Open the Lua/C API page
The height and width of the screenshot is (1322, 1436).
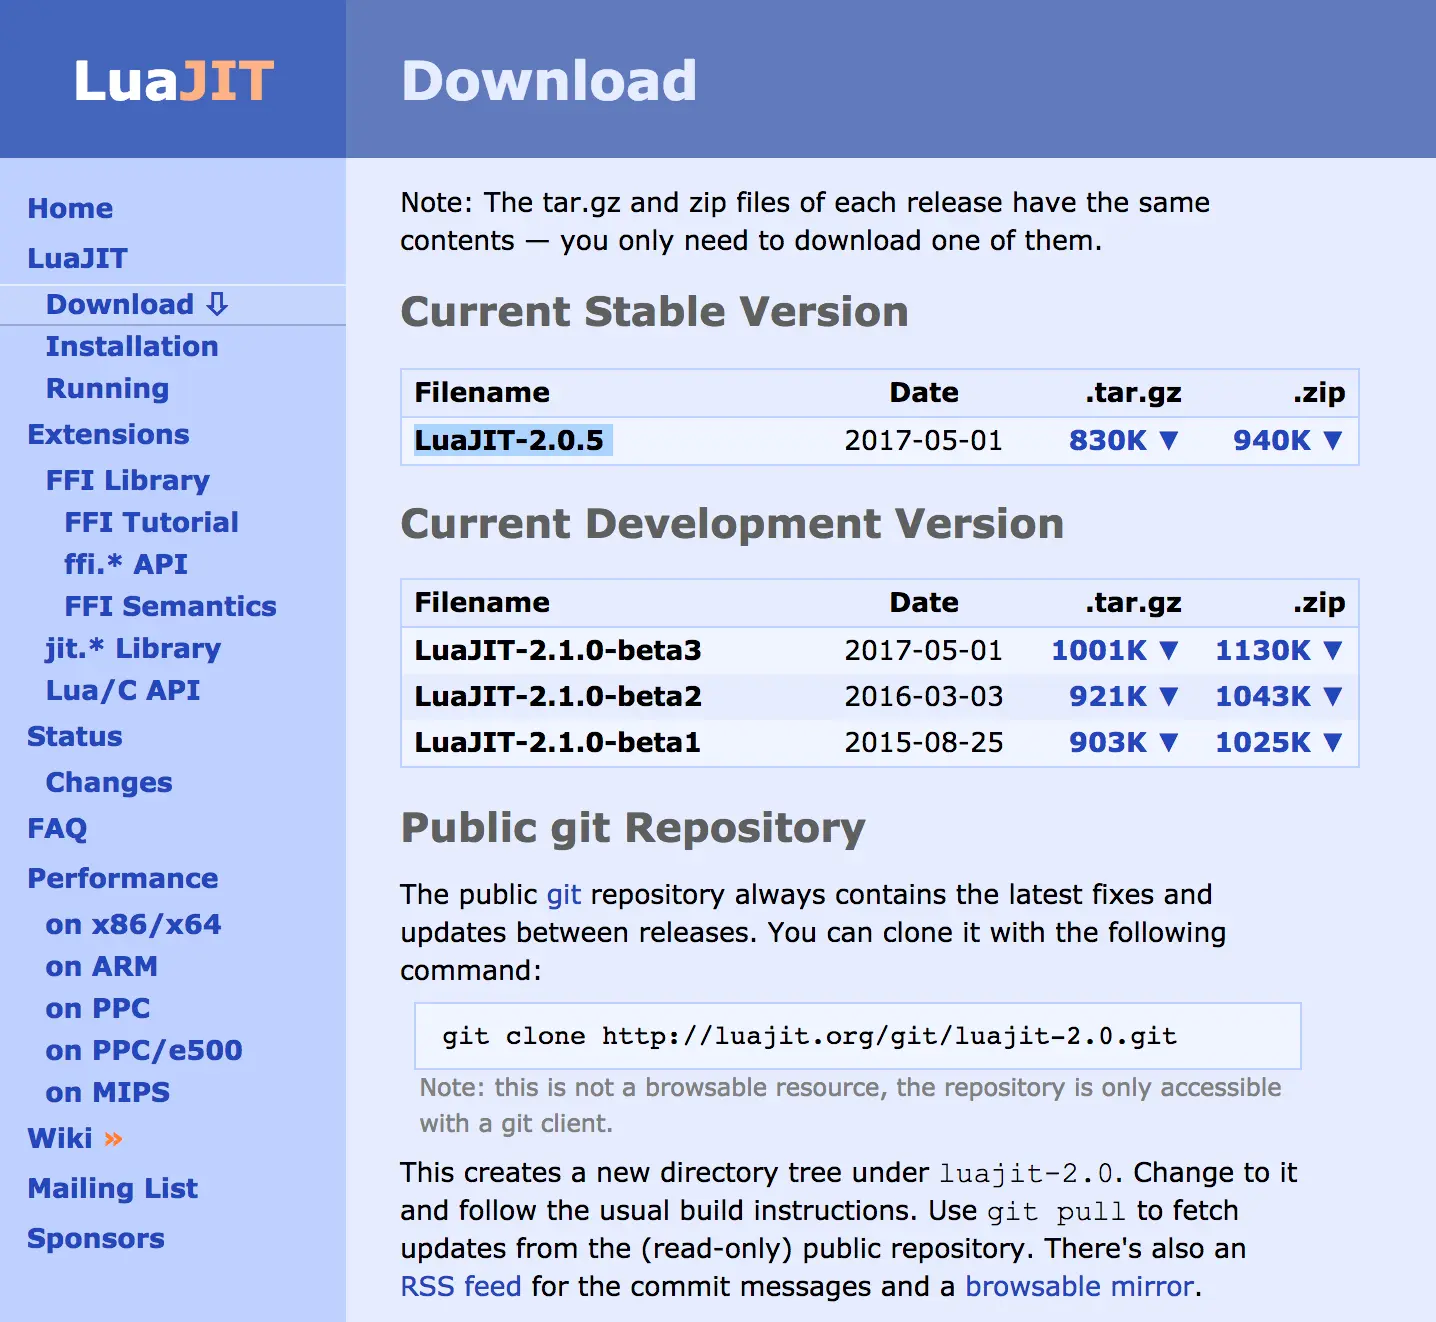coord(123,690)
